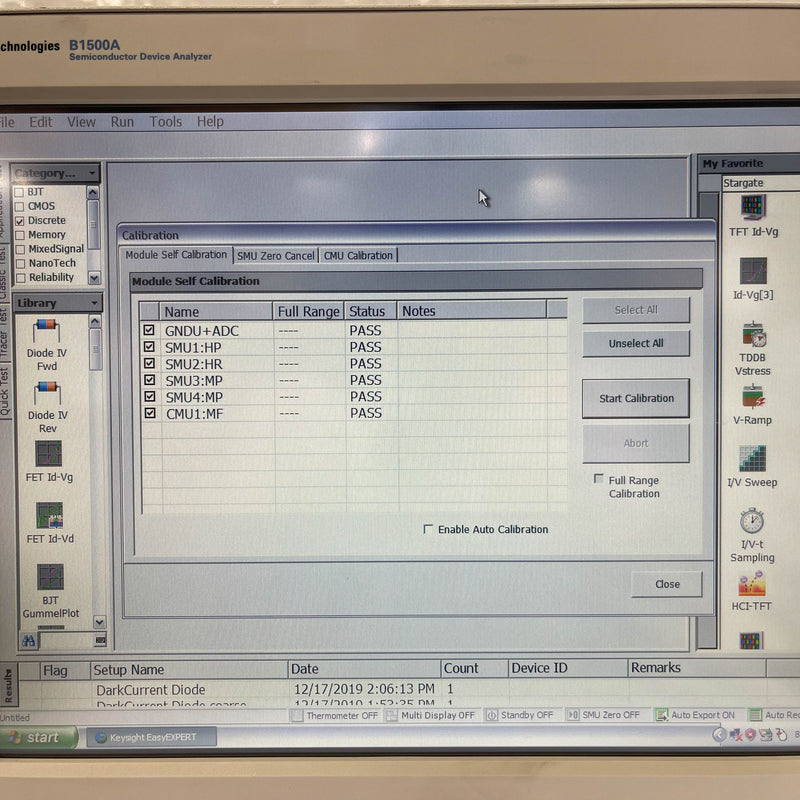Enable Auto Calibration checkbox
The width and height of the screenshot is (800, 800).
point(430,529)
